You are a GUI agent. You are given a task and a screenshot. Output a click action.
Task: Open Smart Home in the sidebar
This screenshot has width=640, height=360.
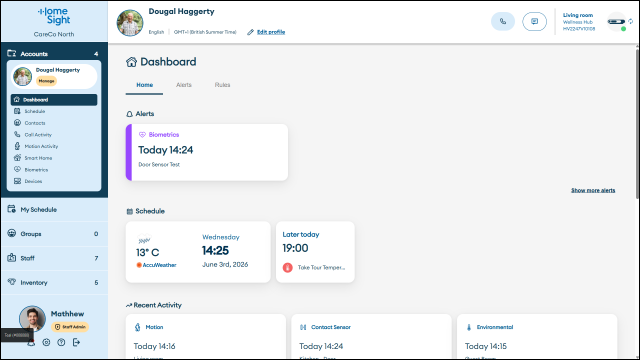coord(54,158)
